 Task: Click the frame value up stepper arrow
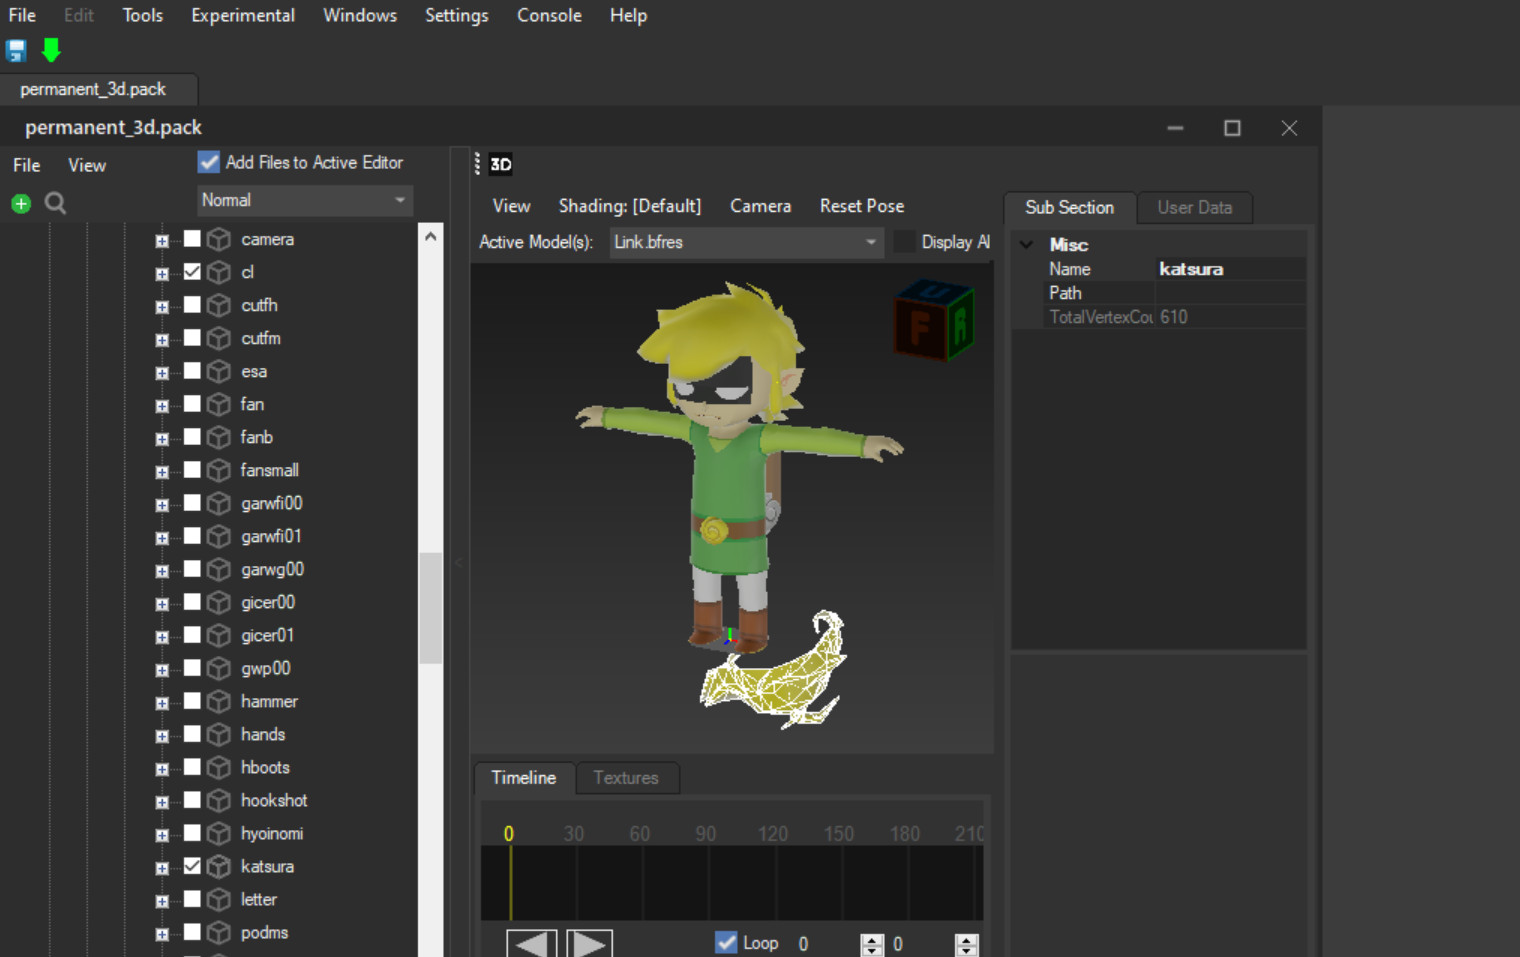871,937
